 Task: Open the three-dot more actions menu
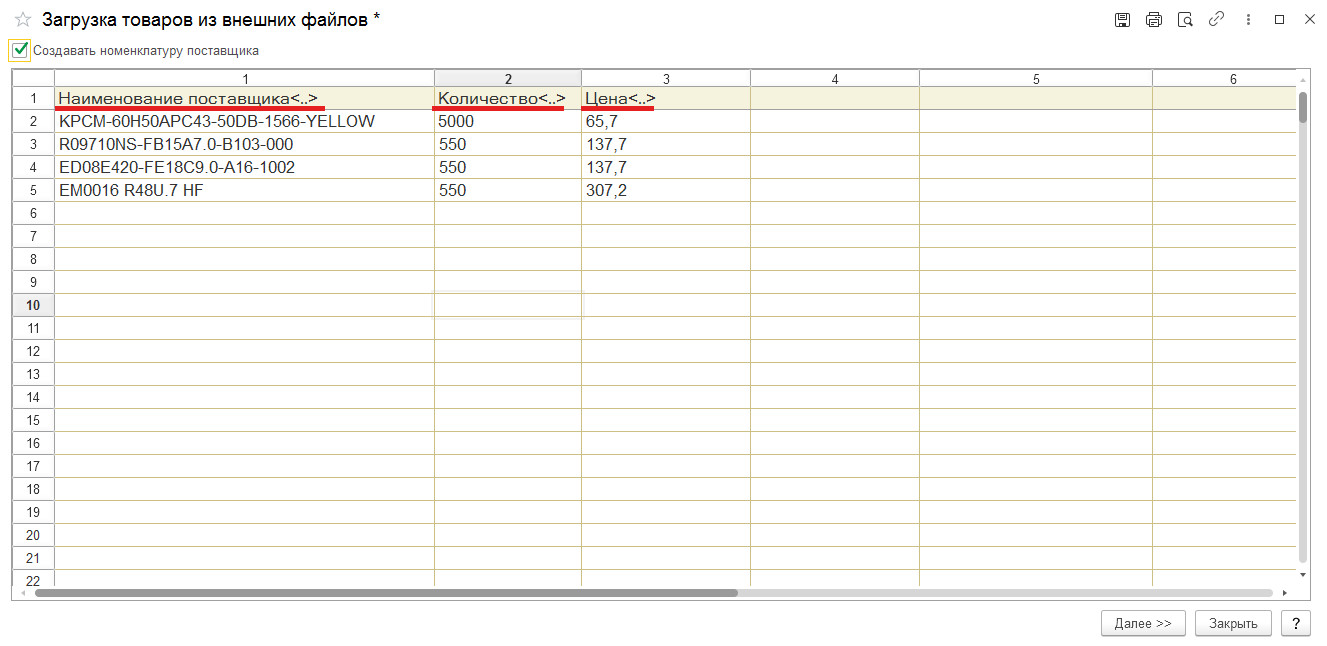(x=1247, y=20)
